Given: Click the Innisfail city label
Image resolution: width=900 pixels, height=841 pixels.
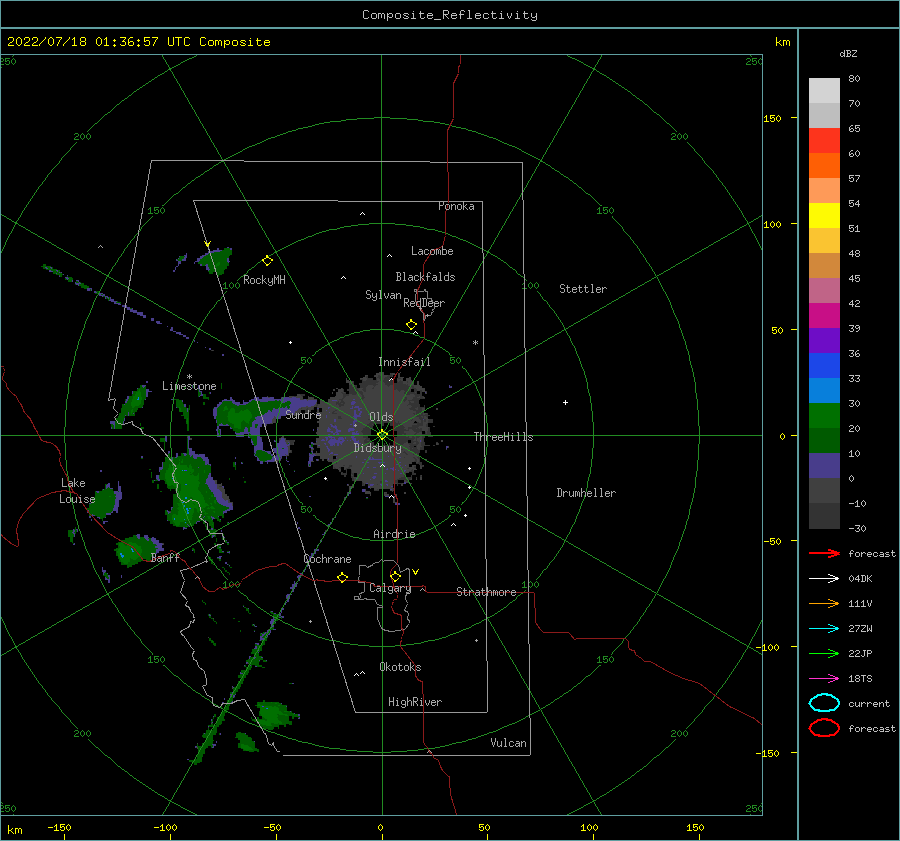Looking at the screenshot, I should [x=404, y=362].
